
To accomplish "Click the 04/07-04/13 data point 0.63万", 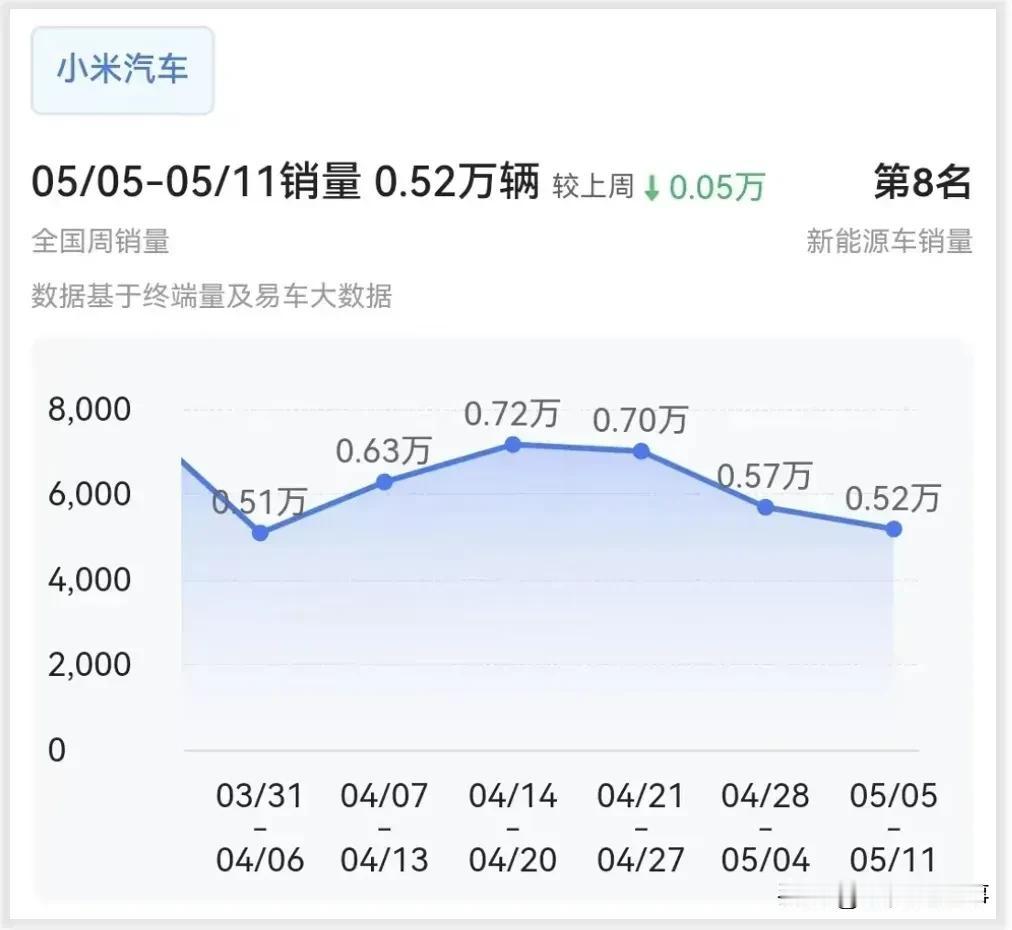I will tap(384, 482).
